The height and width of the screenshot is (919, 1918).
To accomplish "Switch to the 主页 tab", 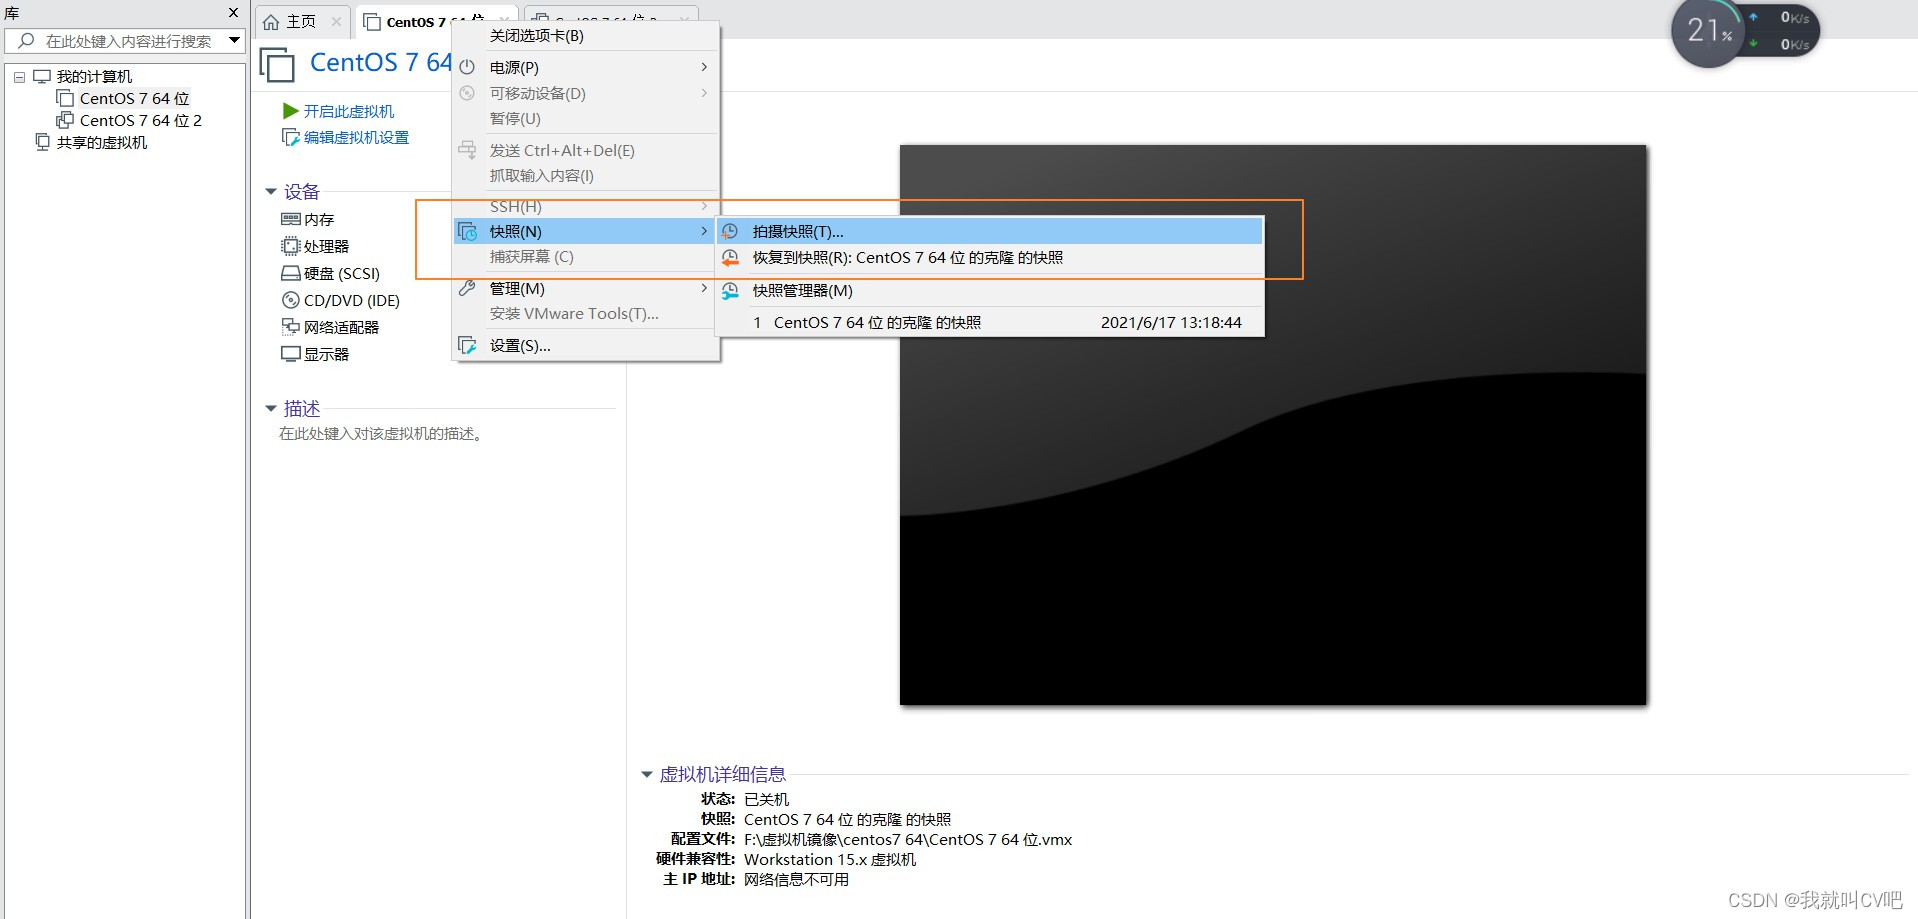I will [301, 22].
